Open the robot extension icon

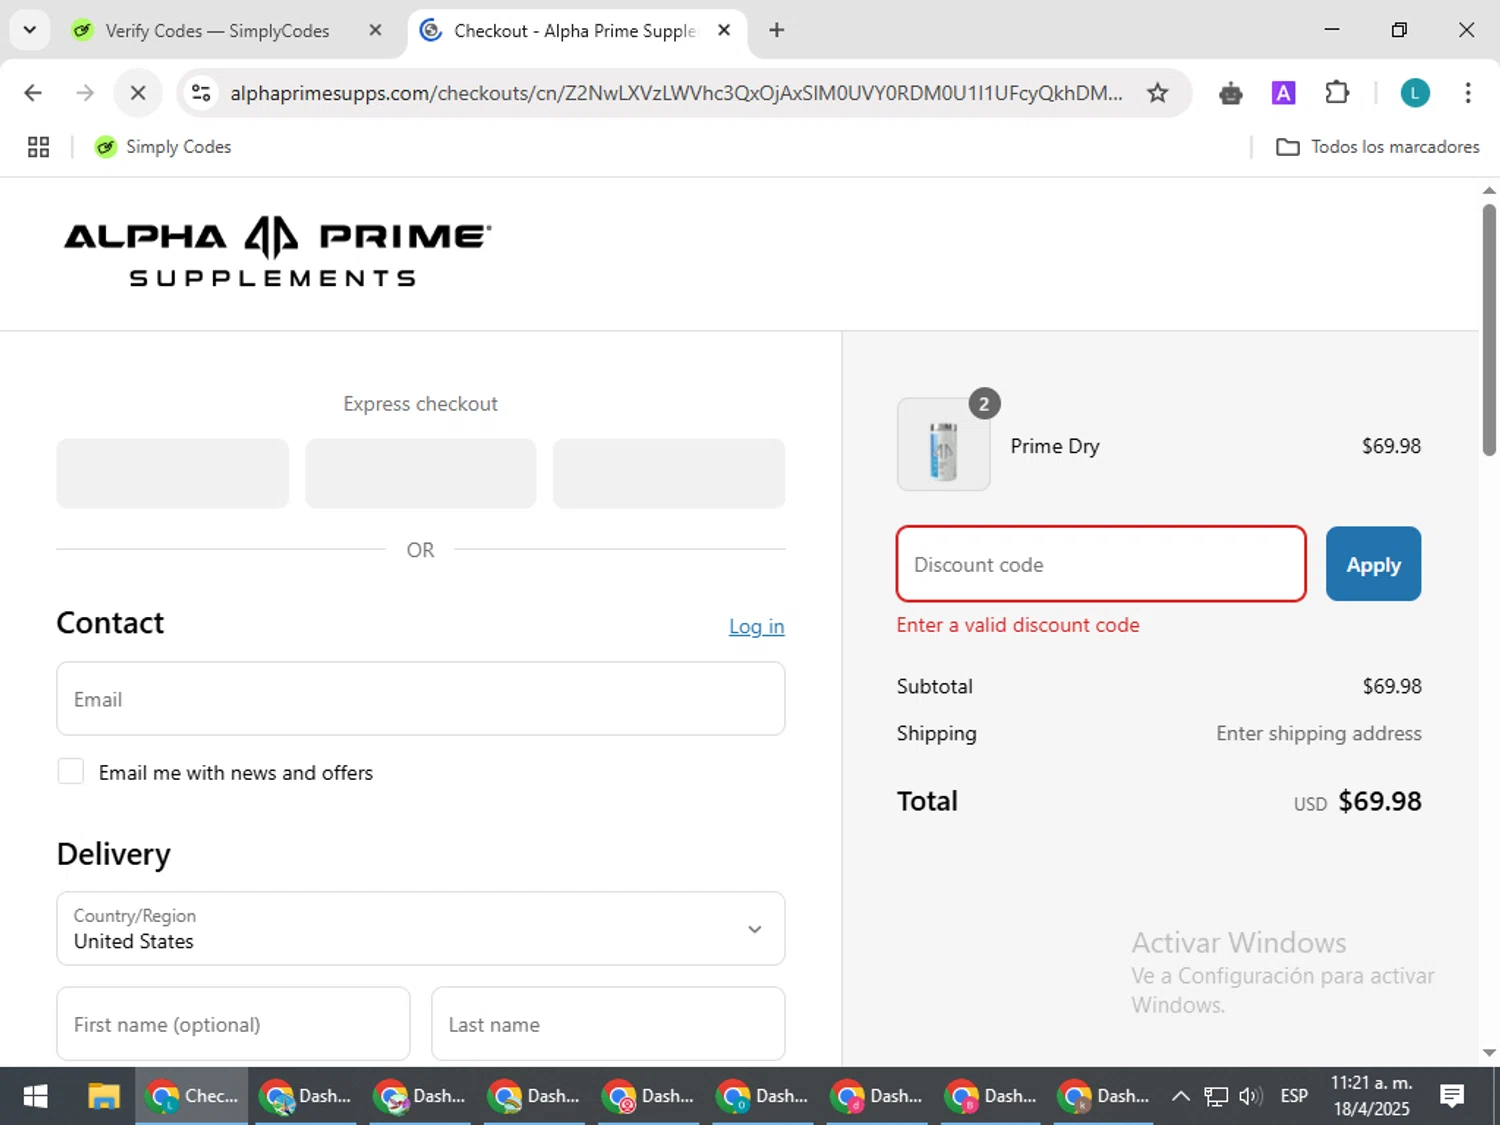pos(1231,93)
